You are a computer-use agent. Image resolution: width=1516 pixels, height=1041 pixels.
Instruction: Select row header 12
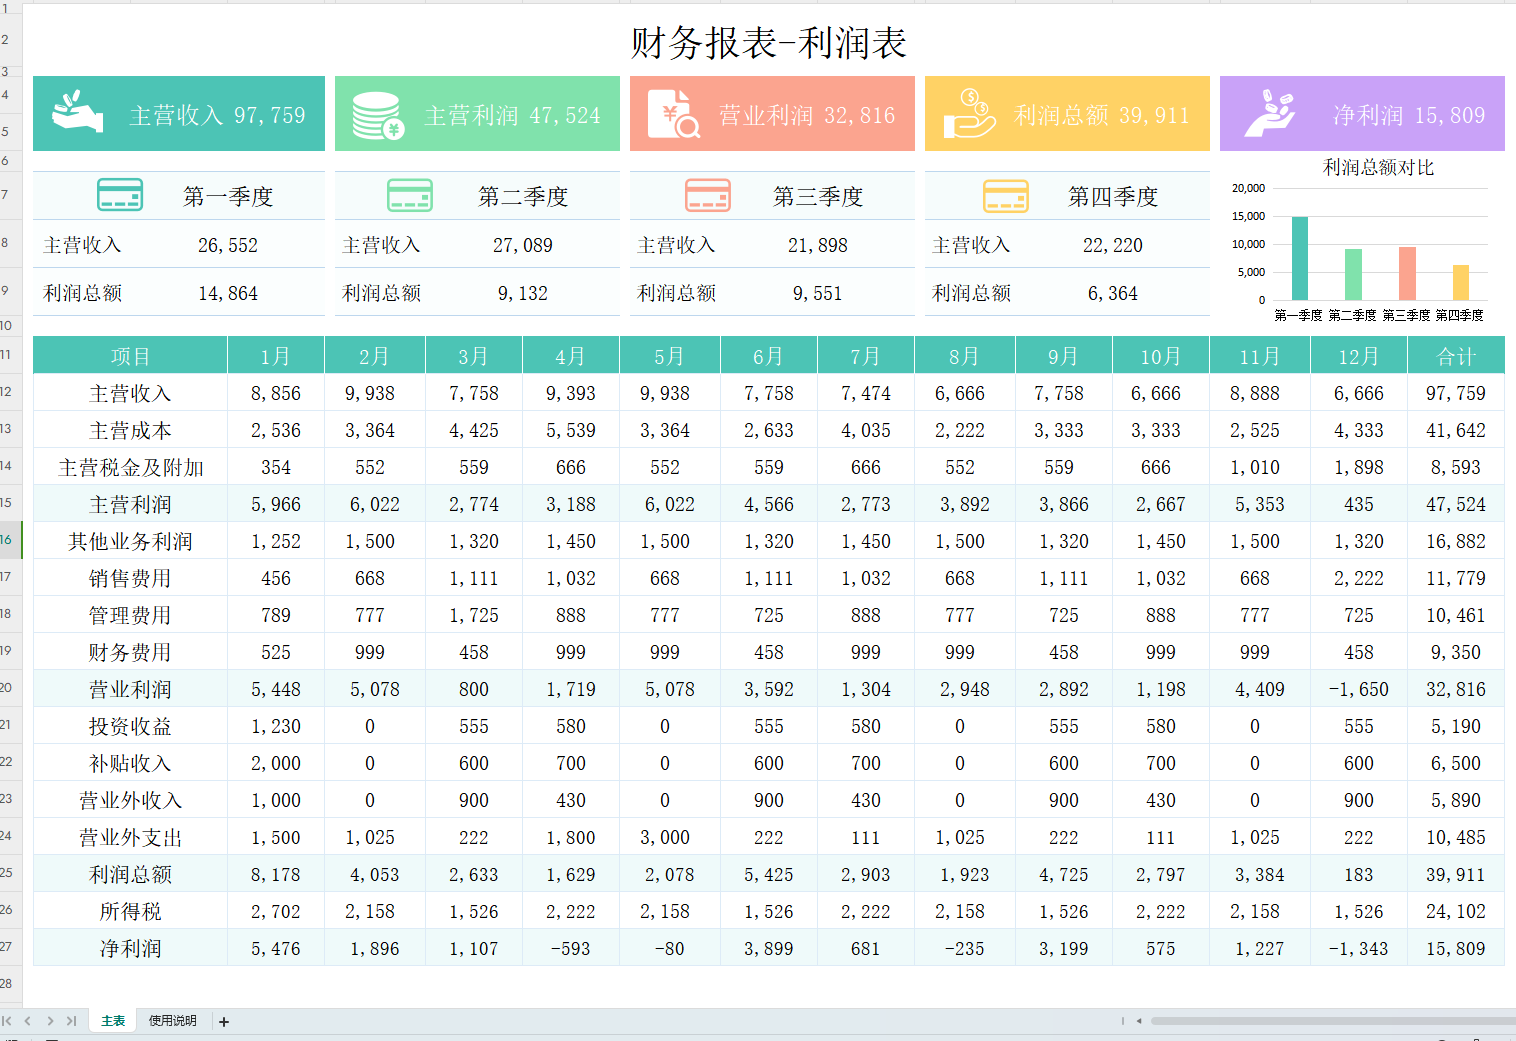pyautogui.click(x=10, y=392)
